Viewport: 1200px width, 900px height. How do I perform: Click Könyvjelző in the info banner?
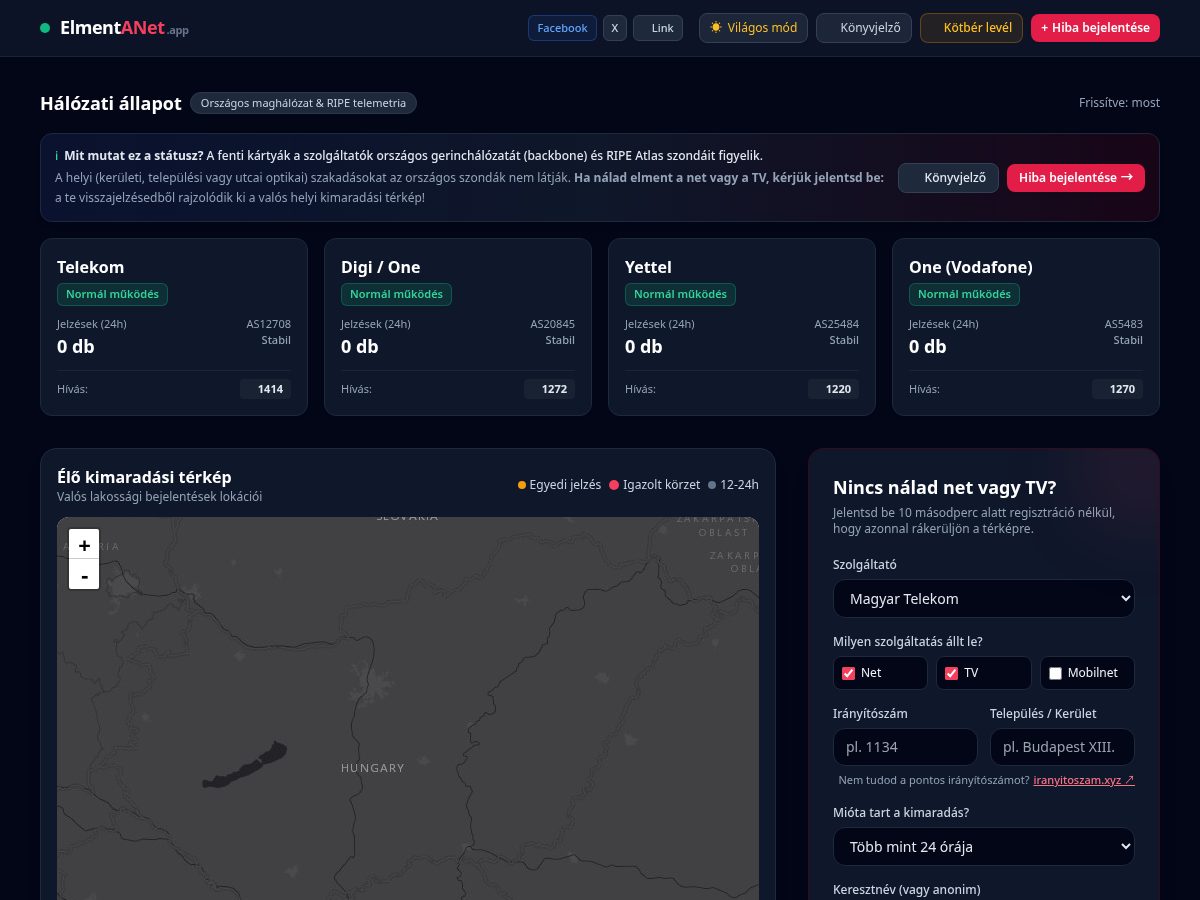click(x=948, y=178)
